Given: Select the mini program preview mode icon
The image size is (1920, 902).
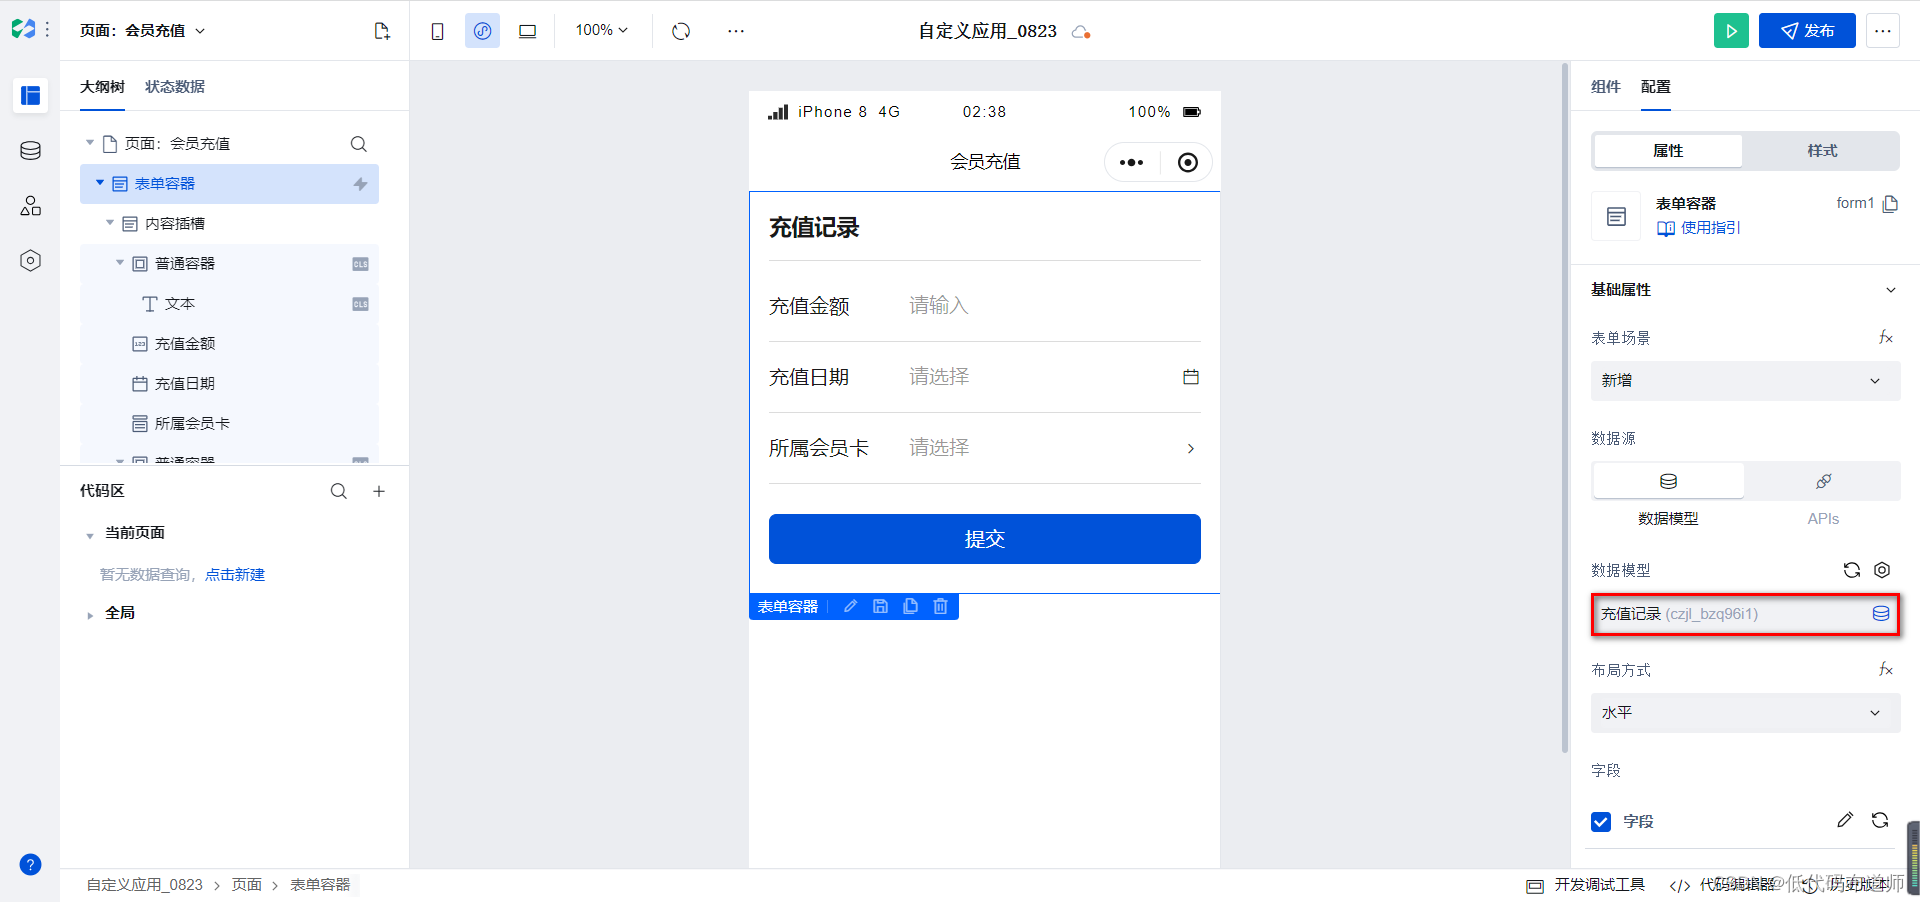Looking at the screenshot, I should [482, 31].
